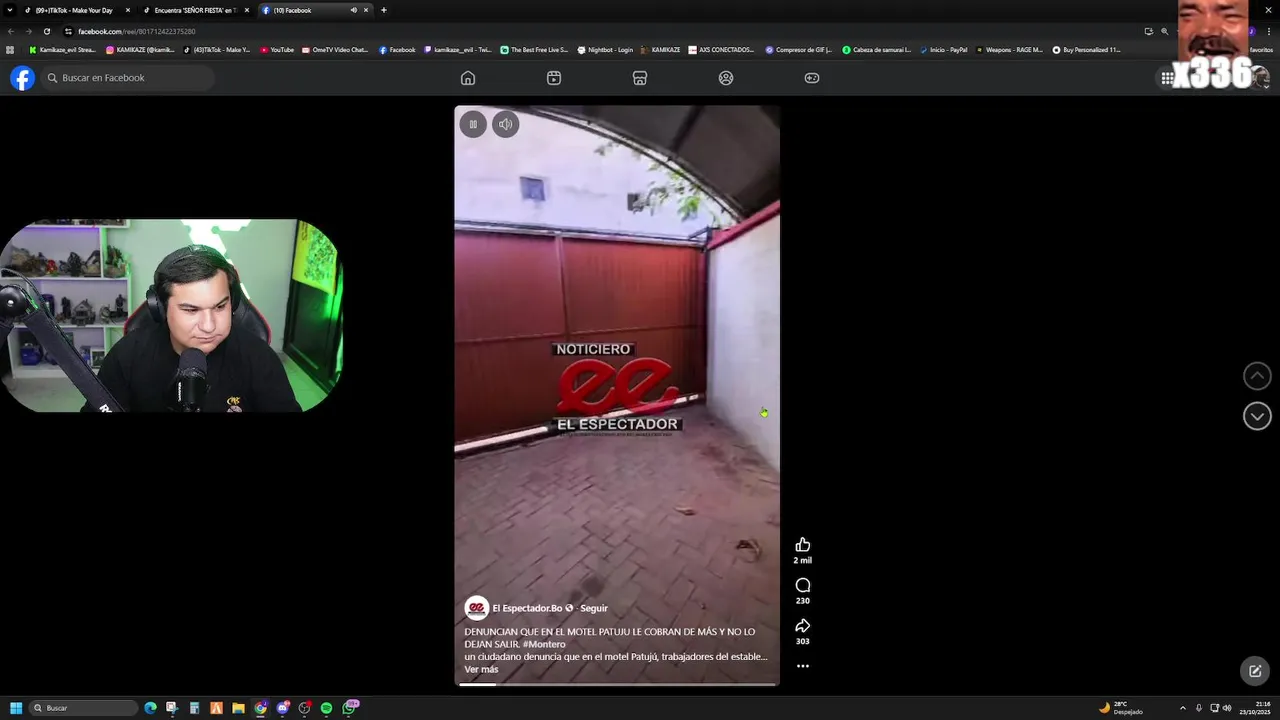View site information icon in address bar

(x=68, y=31)
